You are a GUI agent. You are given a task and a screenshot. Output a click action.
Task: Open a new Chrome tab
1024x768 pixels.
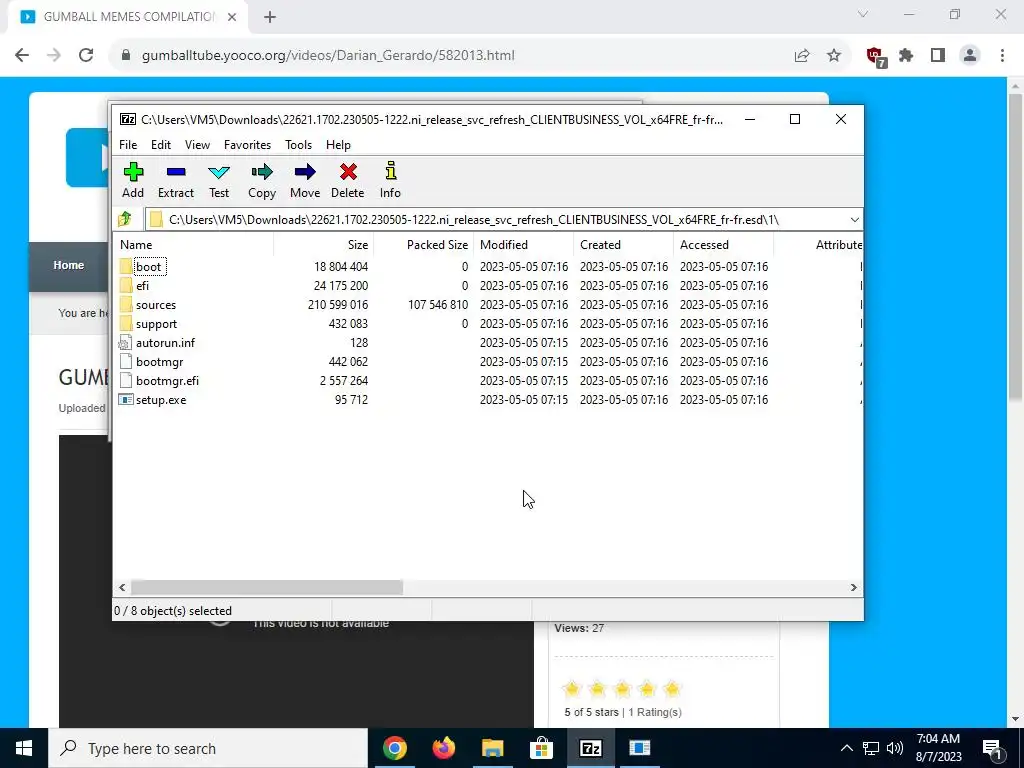coord(270,18)
